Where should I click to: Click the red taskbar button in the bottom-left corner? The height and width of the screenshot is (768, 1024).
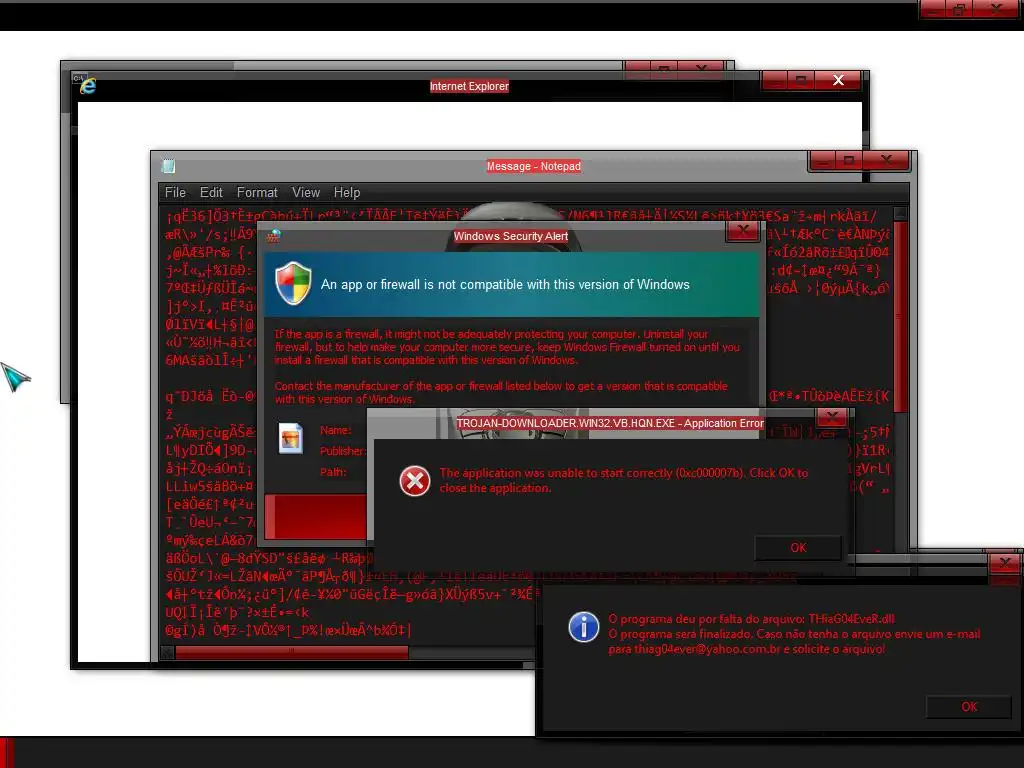pyautogui.click(x=7, y=752)
